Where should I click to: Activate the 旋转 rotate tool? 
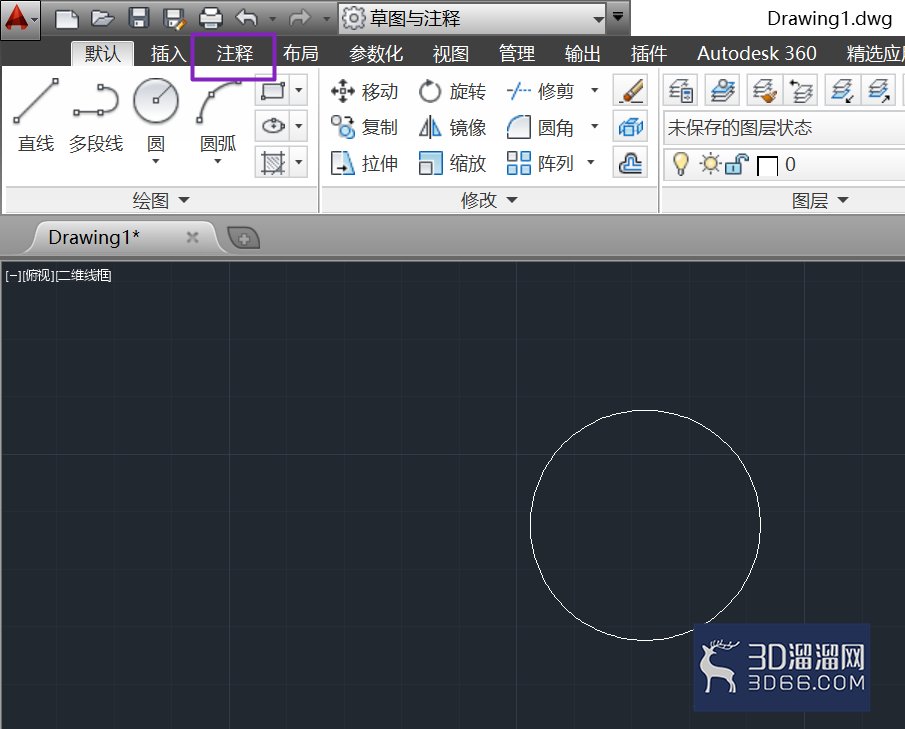(x=452, y=91)
